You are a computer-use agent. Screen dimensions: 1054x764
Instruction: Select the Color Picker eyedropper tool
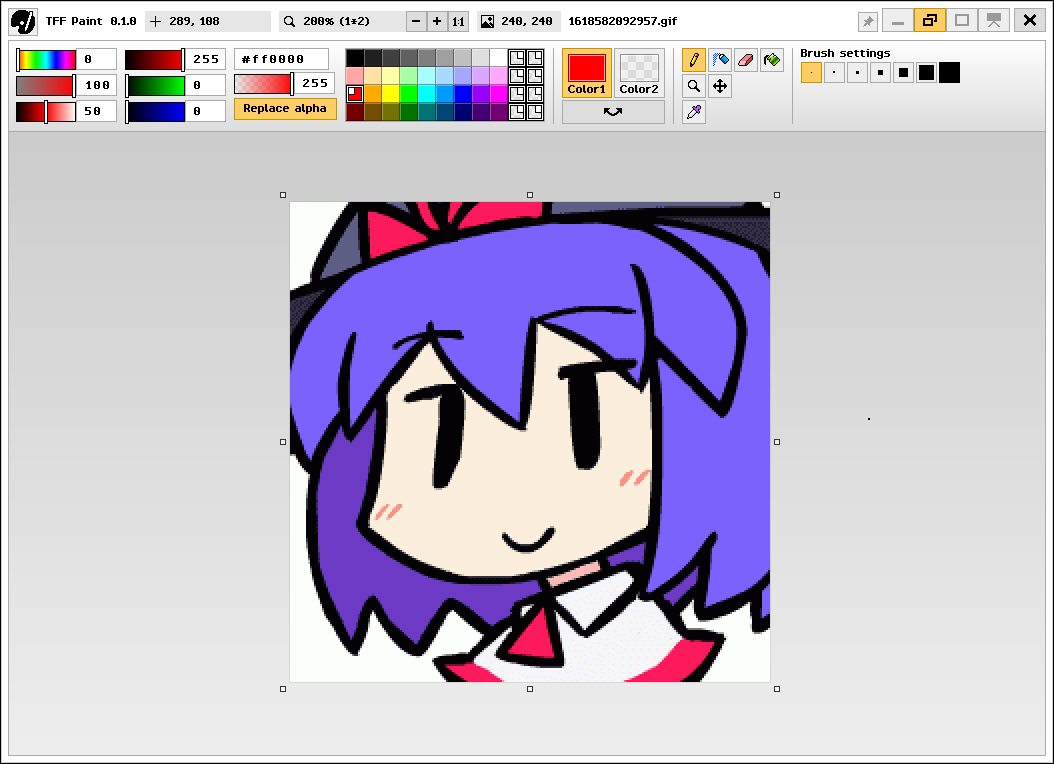(x=694, y=112)
